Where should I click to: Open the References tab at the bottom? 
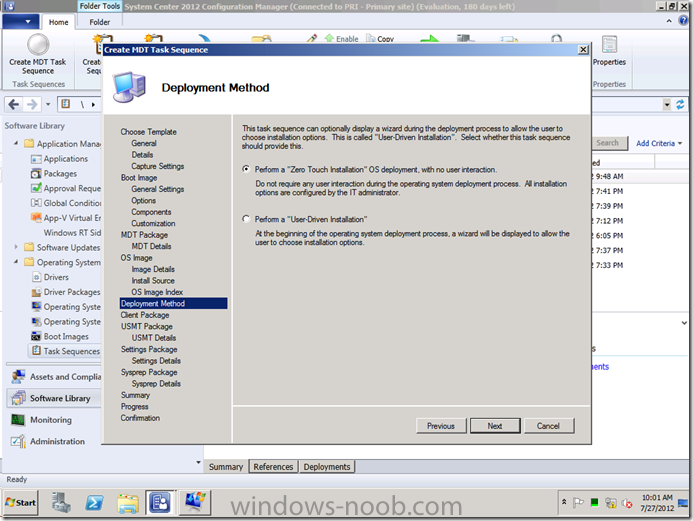tap(273, 467)
